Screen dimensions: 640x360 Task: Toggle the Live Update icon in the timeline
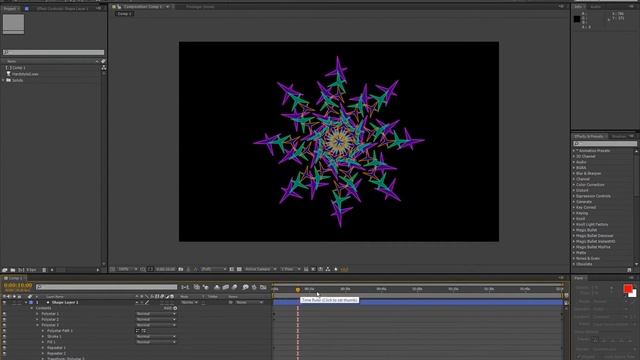[x=196, y=287]
